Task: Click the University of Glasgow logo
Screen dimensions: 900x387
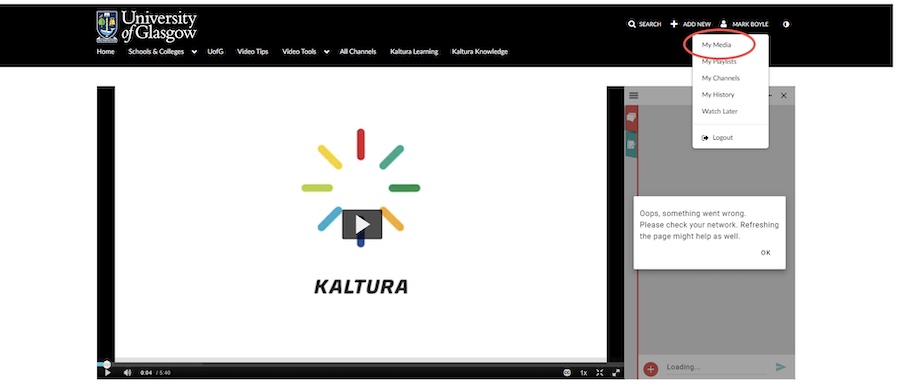Action: tap(146, 26)
